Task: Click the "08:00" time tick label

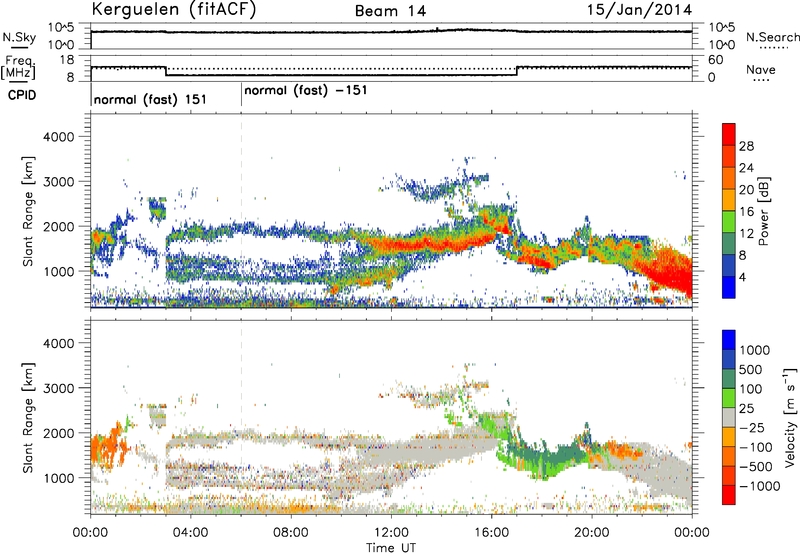Action: 291,533
